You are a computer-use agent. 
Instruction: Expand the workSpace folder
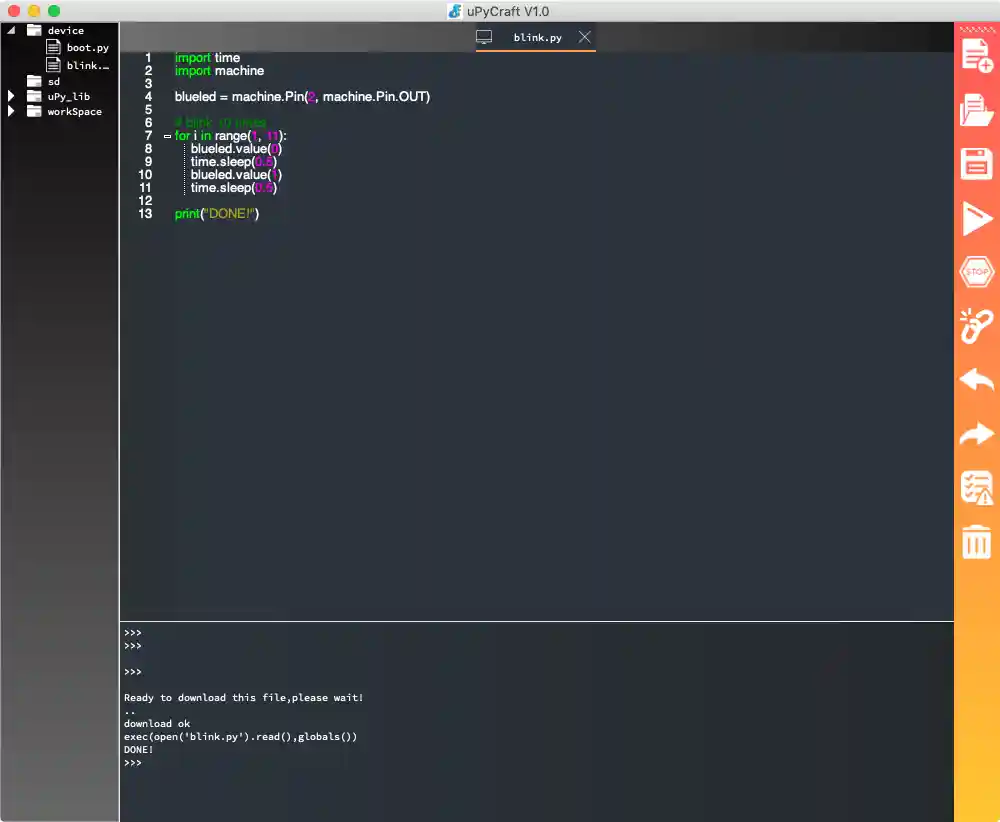12,111
